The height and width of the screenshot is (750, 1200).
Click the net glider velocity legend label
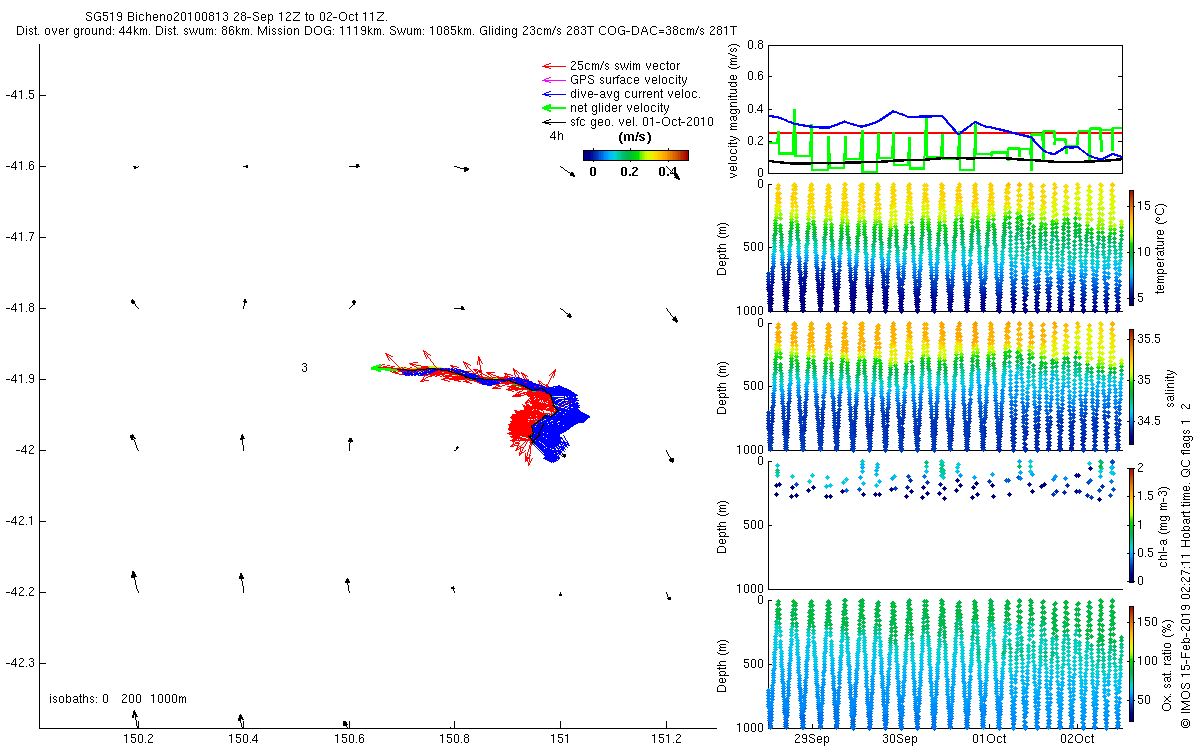click(620, 107)
